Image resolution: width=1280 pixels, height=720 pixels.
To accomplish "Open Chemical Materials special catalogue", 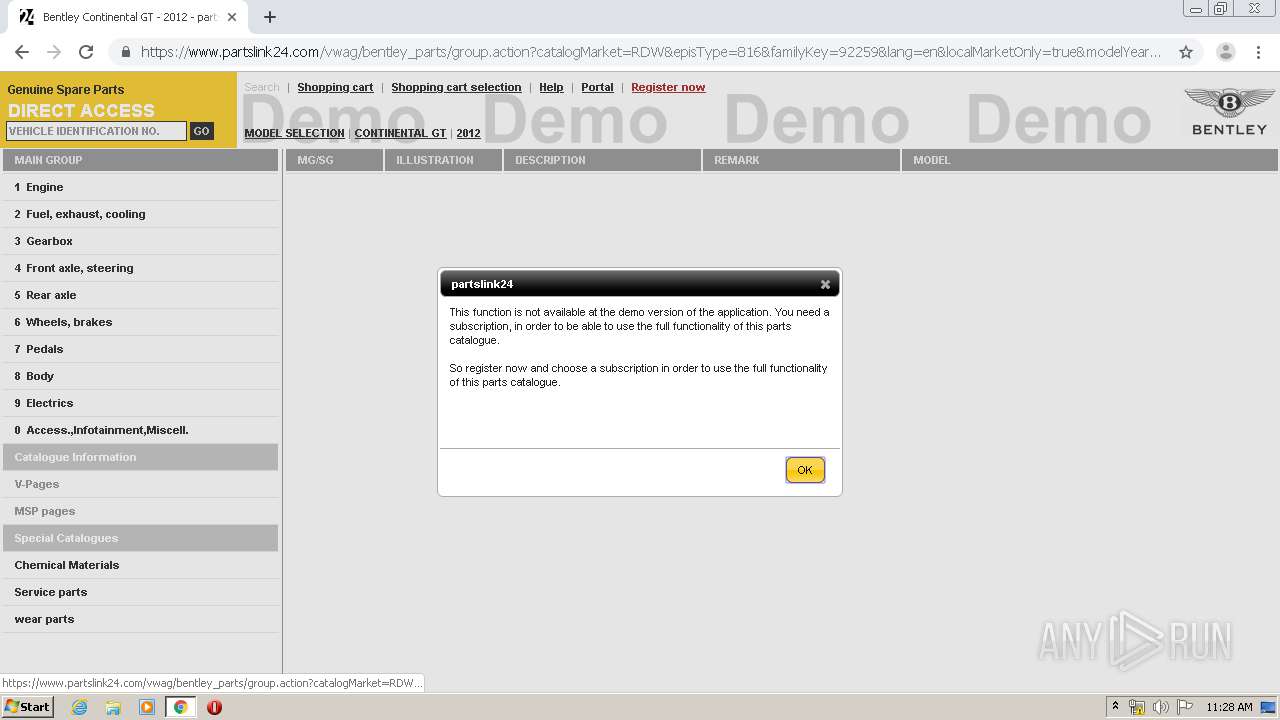I will click(140, 565).
